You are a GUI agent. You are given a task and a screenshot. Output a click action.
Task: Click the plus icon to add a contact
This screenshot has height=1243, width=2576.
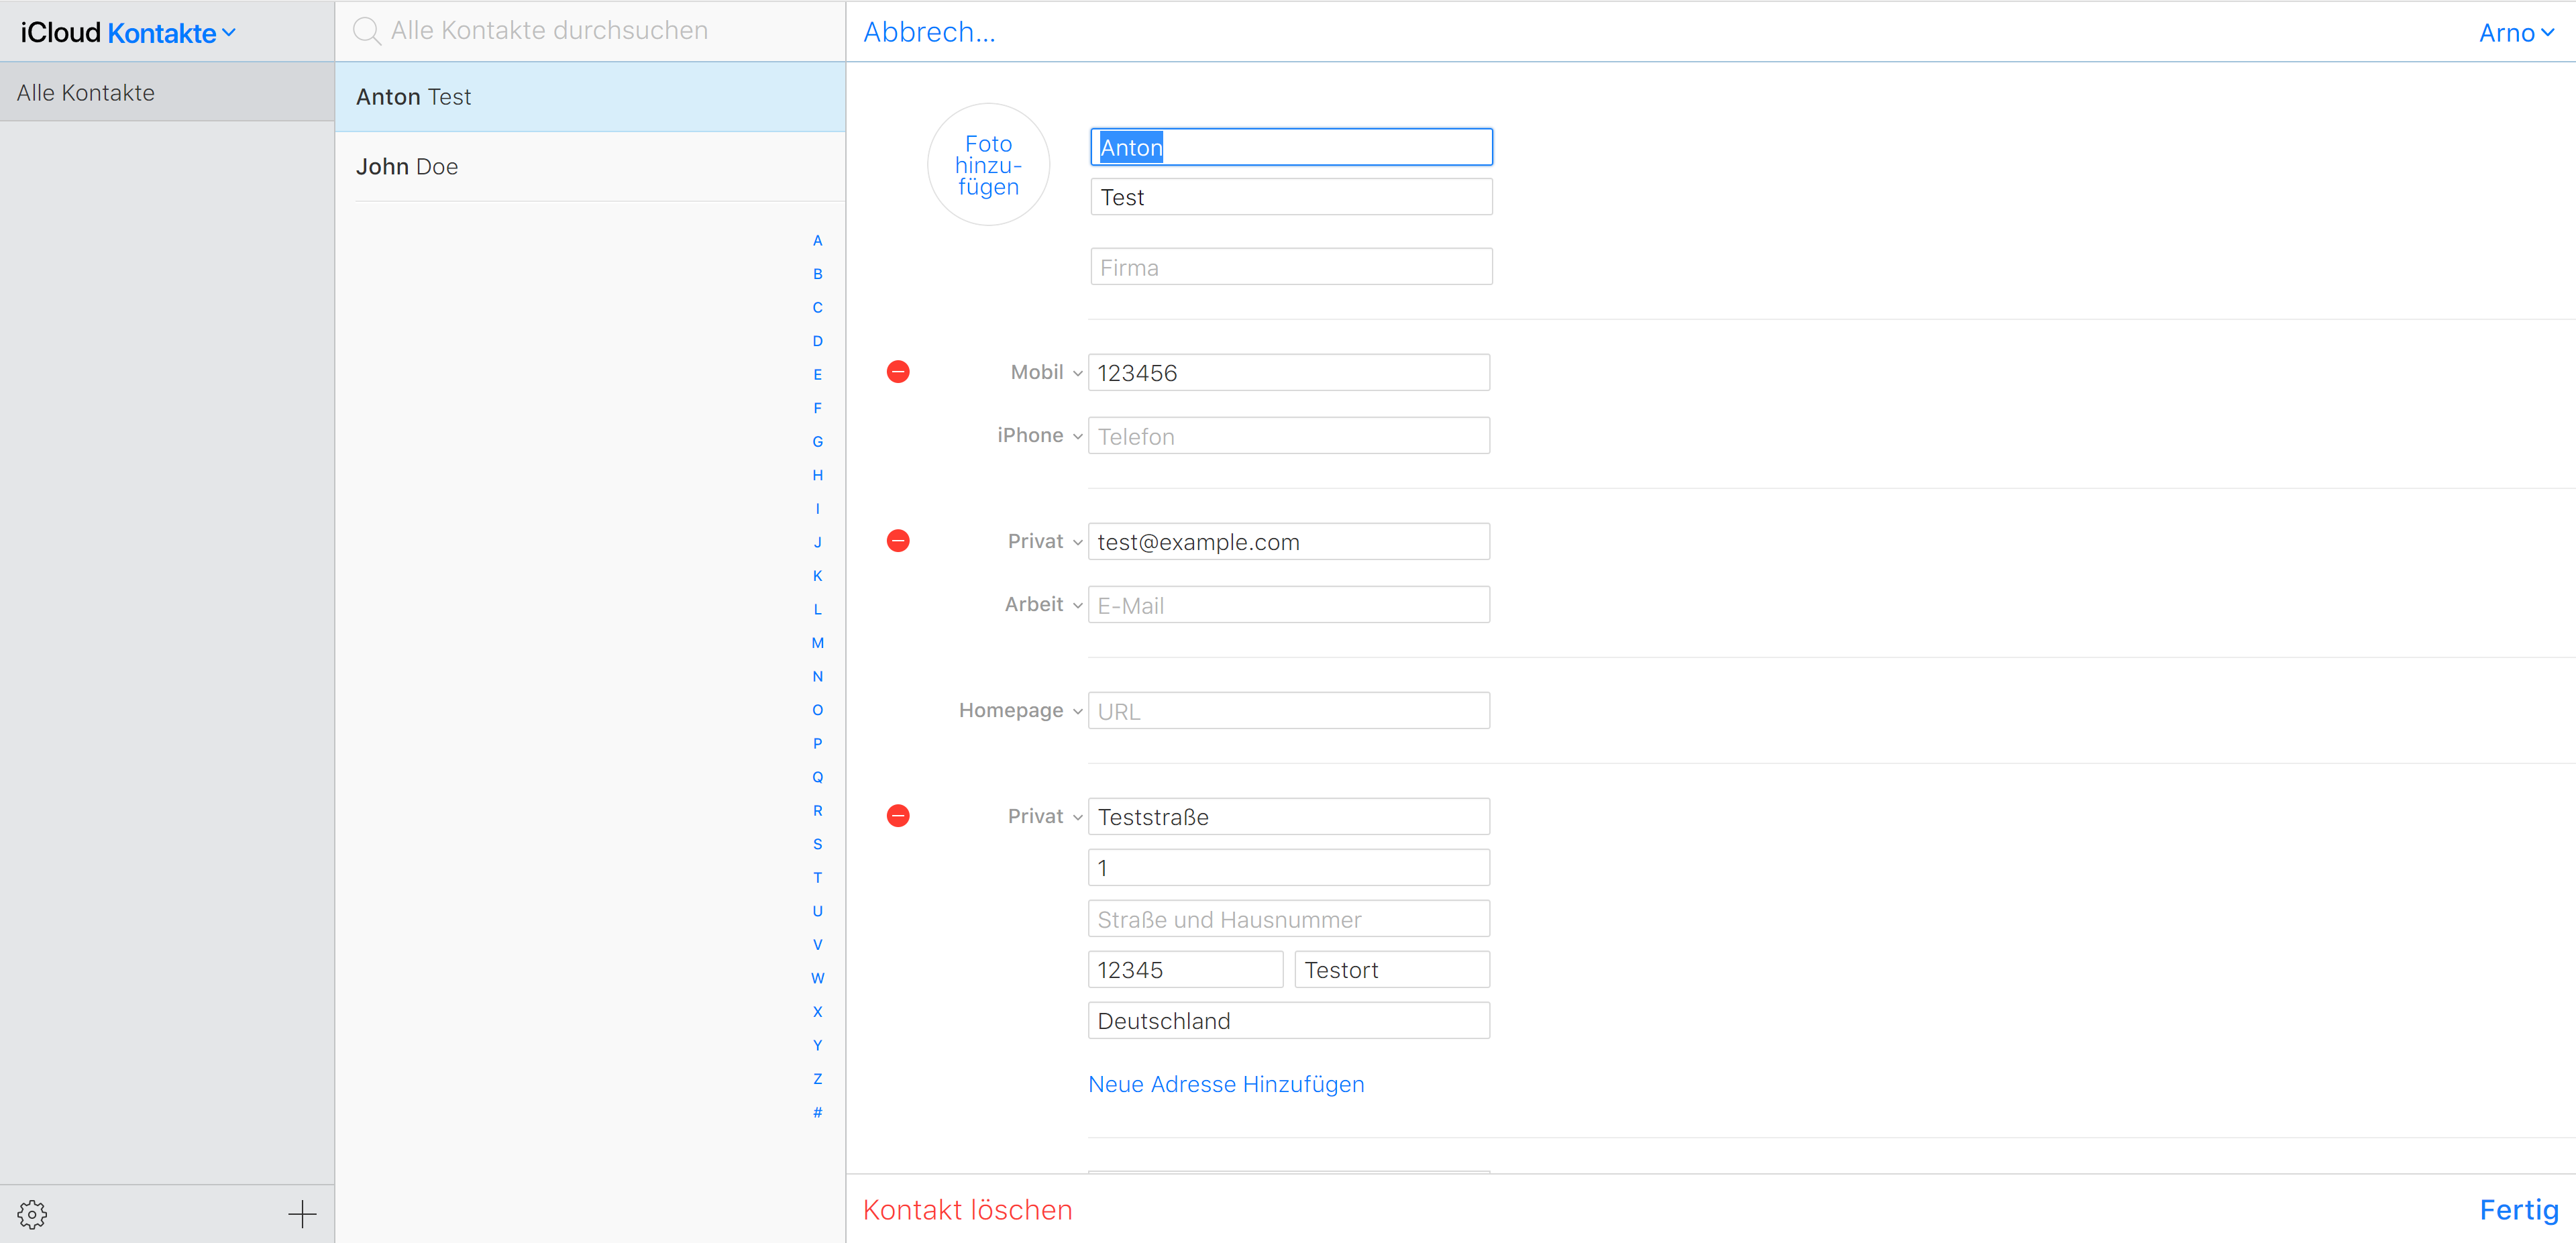pyautogui.click(x=302, y=1214)
